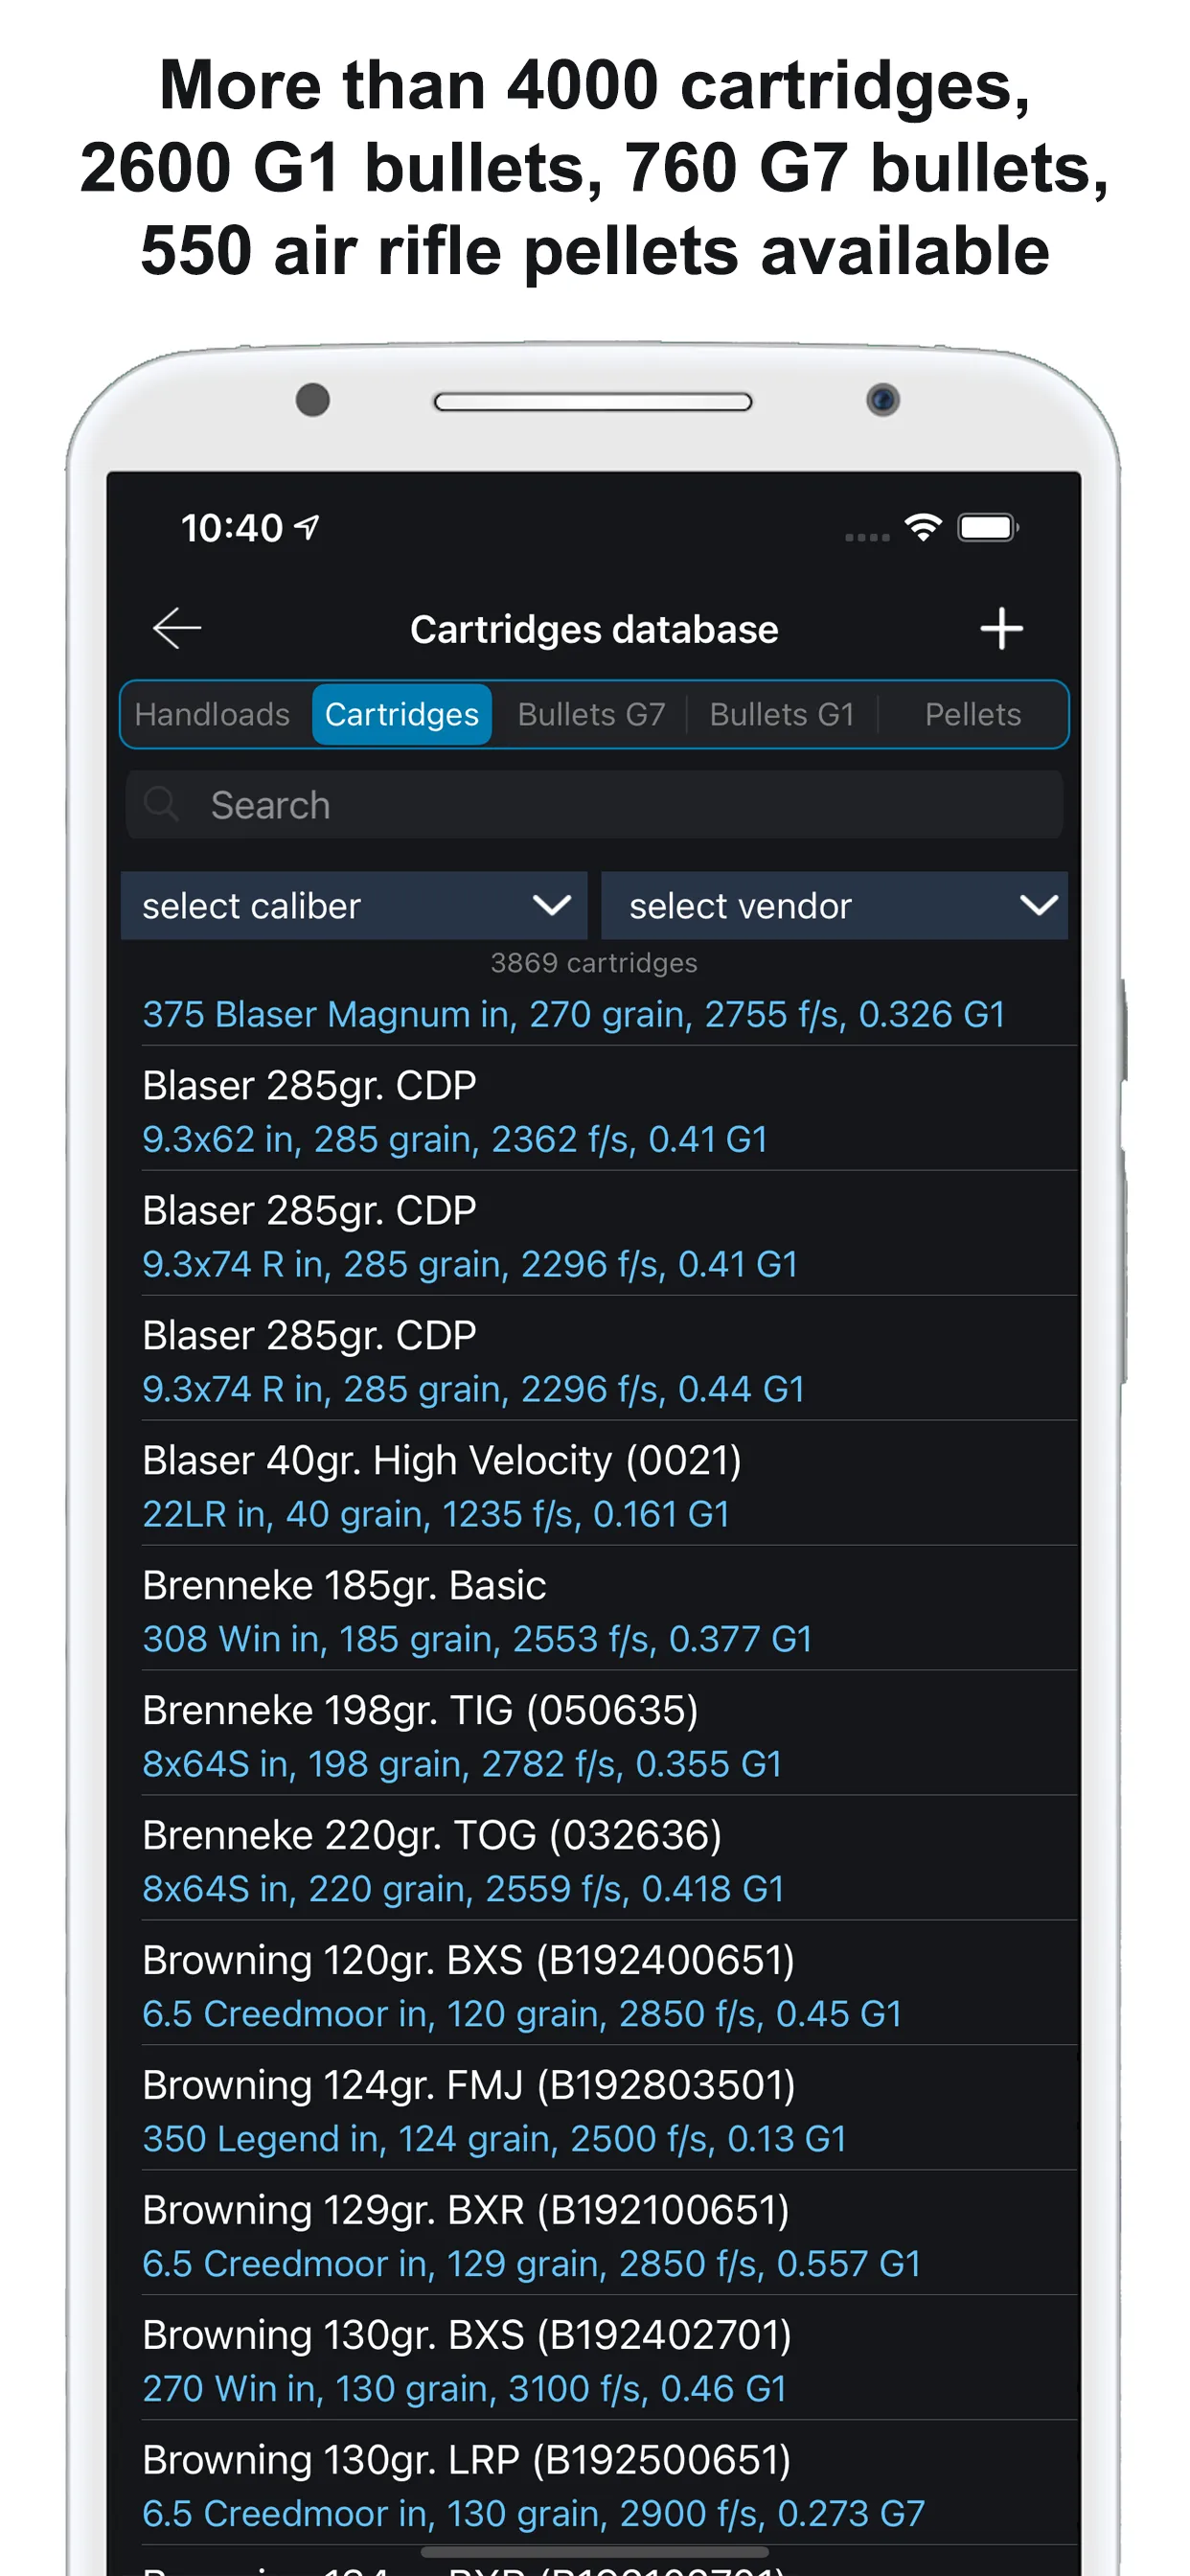Select the Cartridges tab
Viewport: 1190px width, 2576px height.
coord(402,714)
